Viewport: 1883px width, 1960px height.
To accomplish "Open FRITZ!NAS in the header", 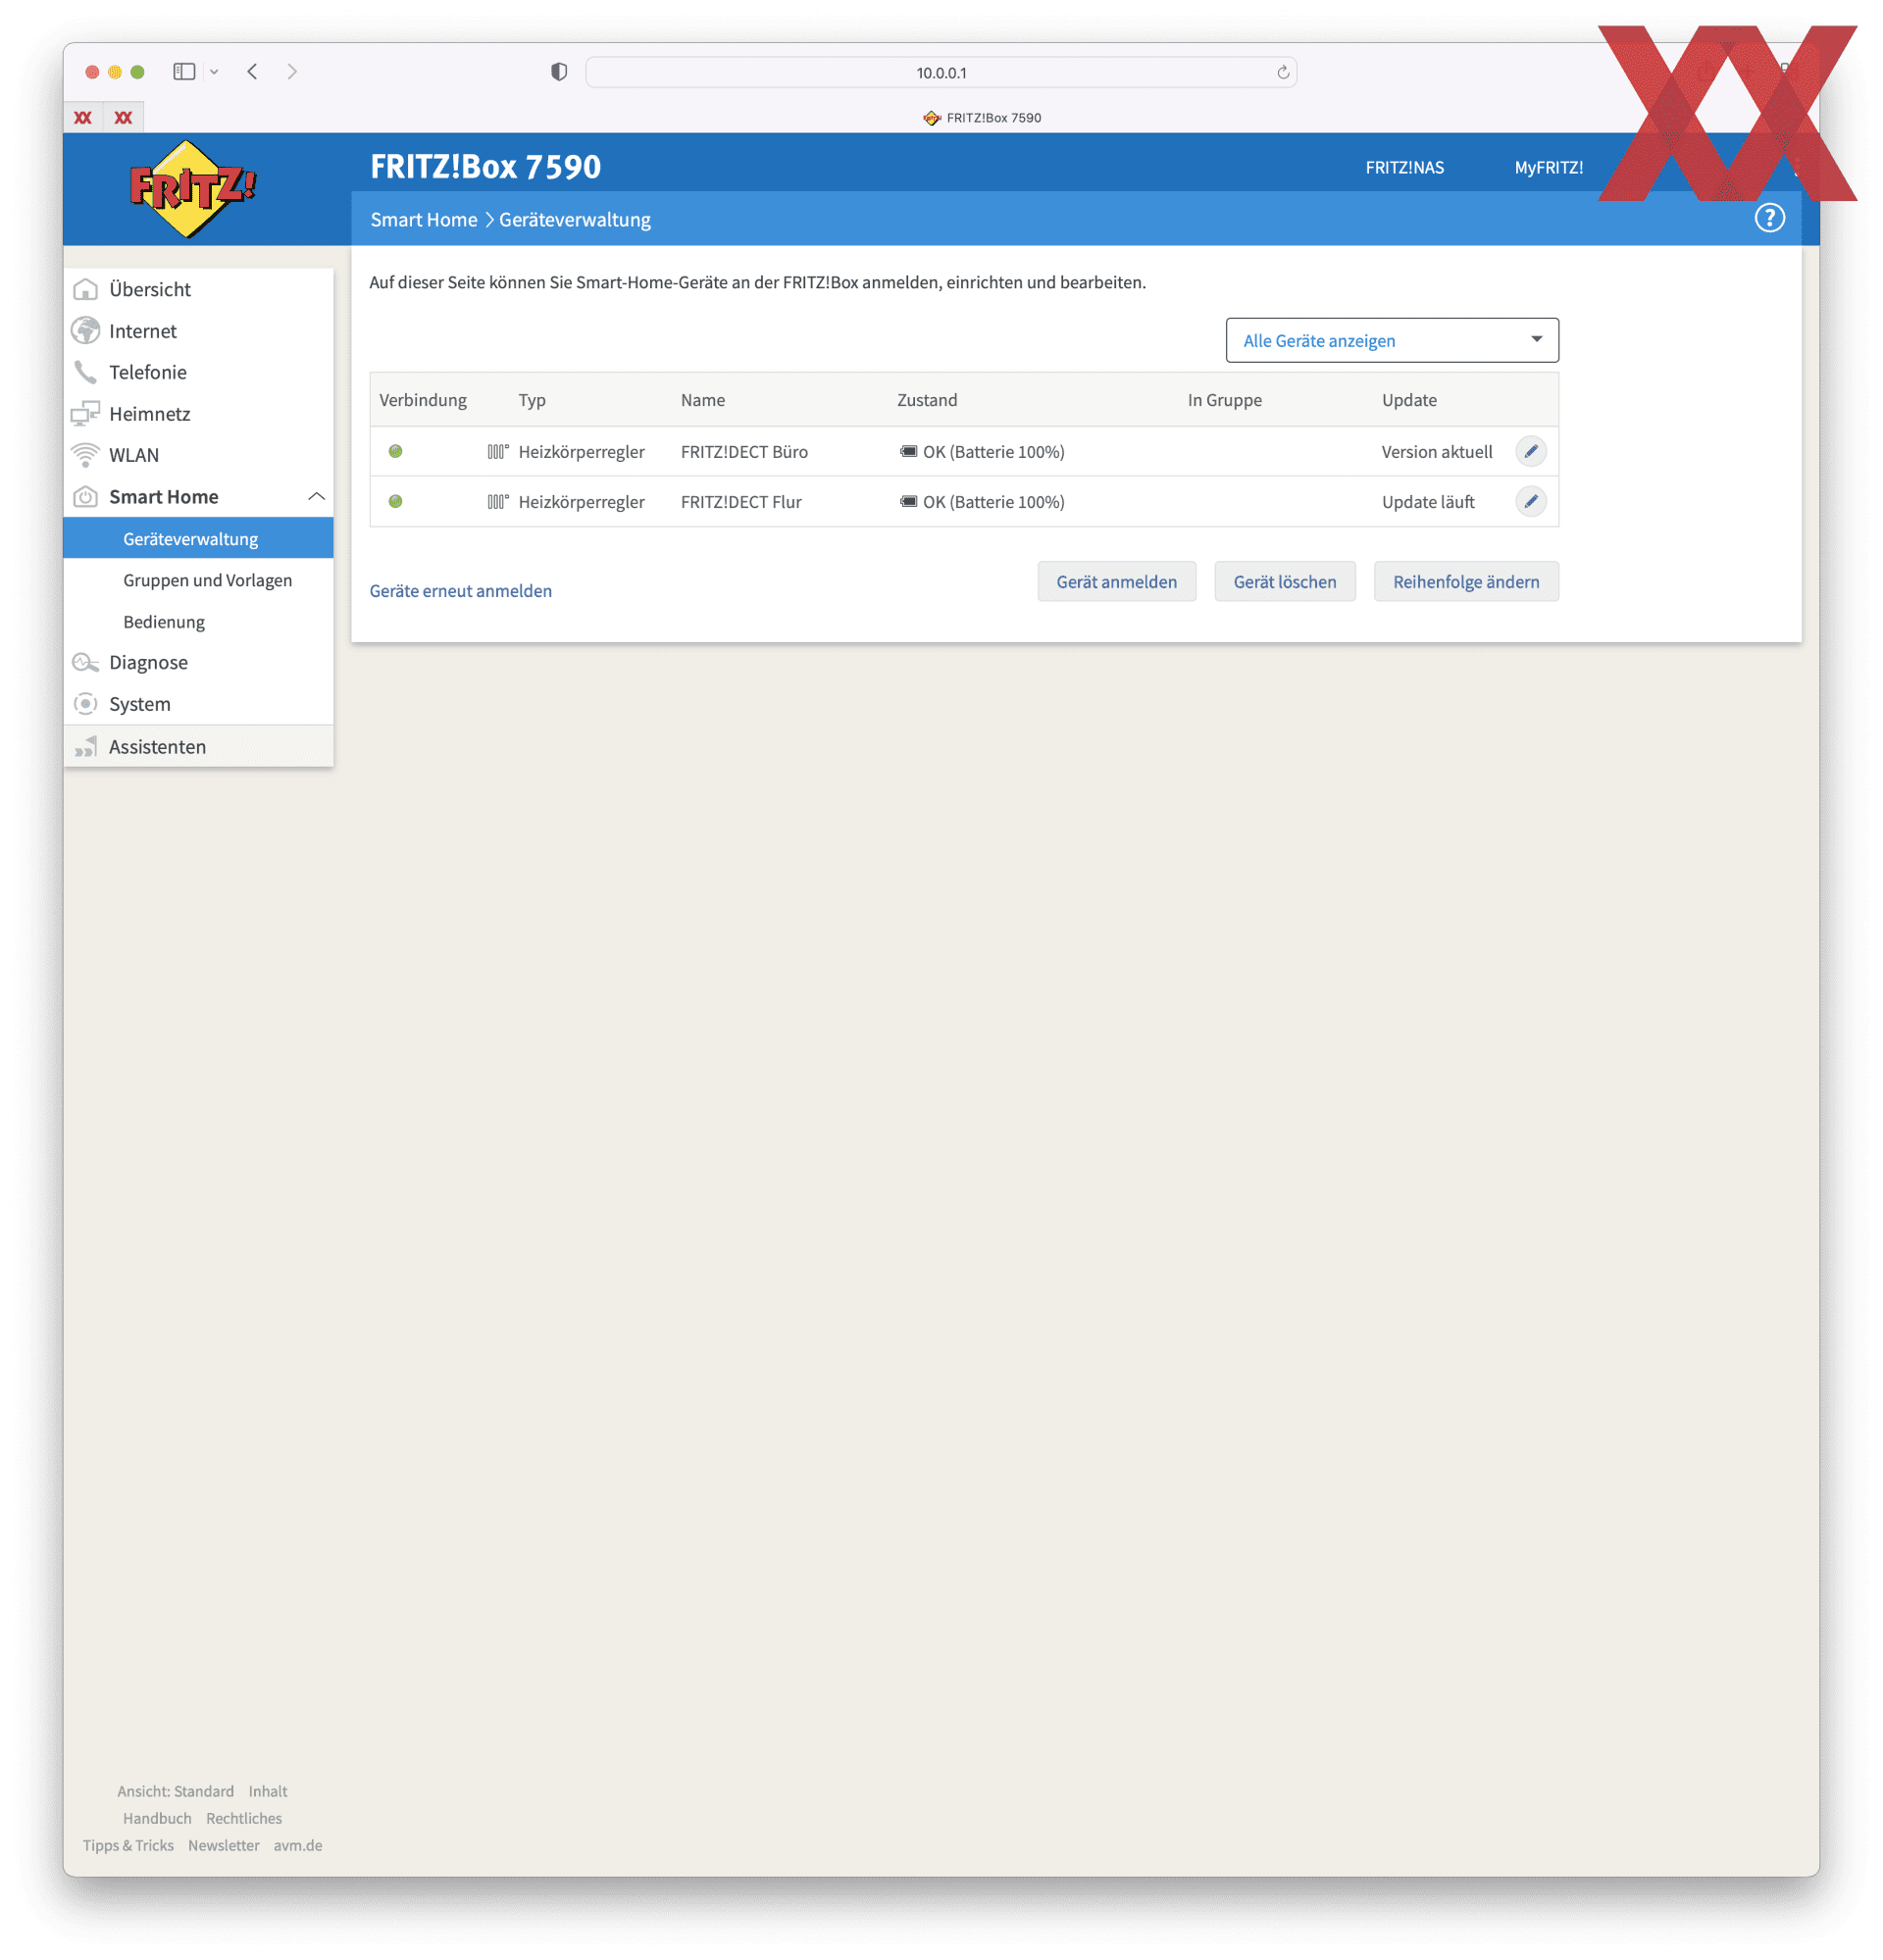I will [x=1404, y=167].
